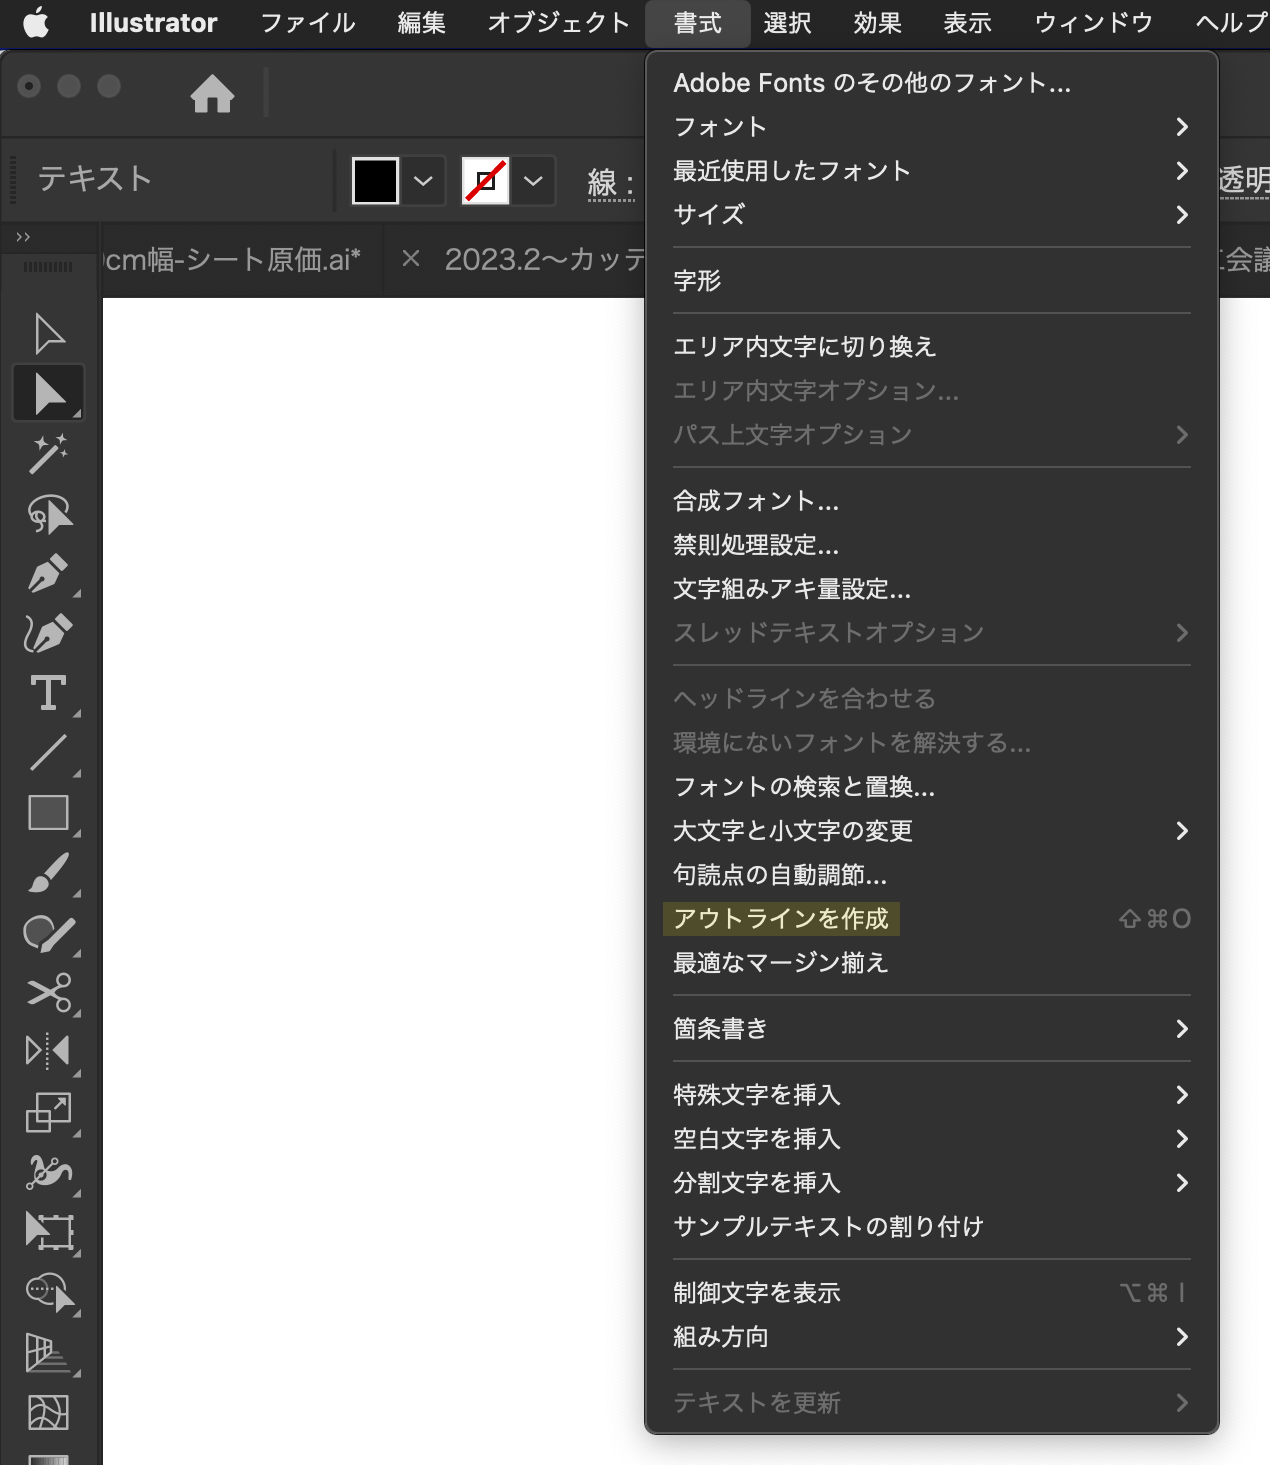The image size is (1270, 1465).
Task: Select the Scale tool
Action: pyautogui.click(x=48, y=1112)
